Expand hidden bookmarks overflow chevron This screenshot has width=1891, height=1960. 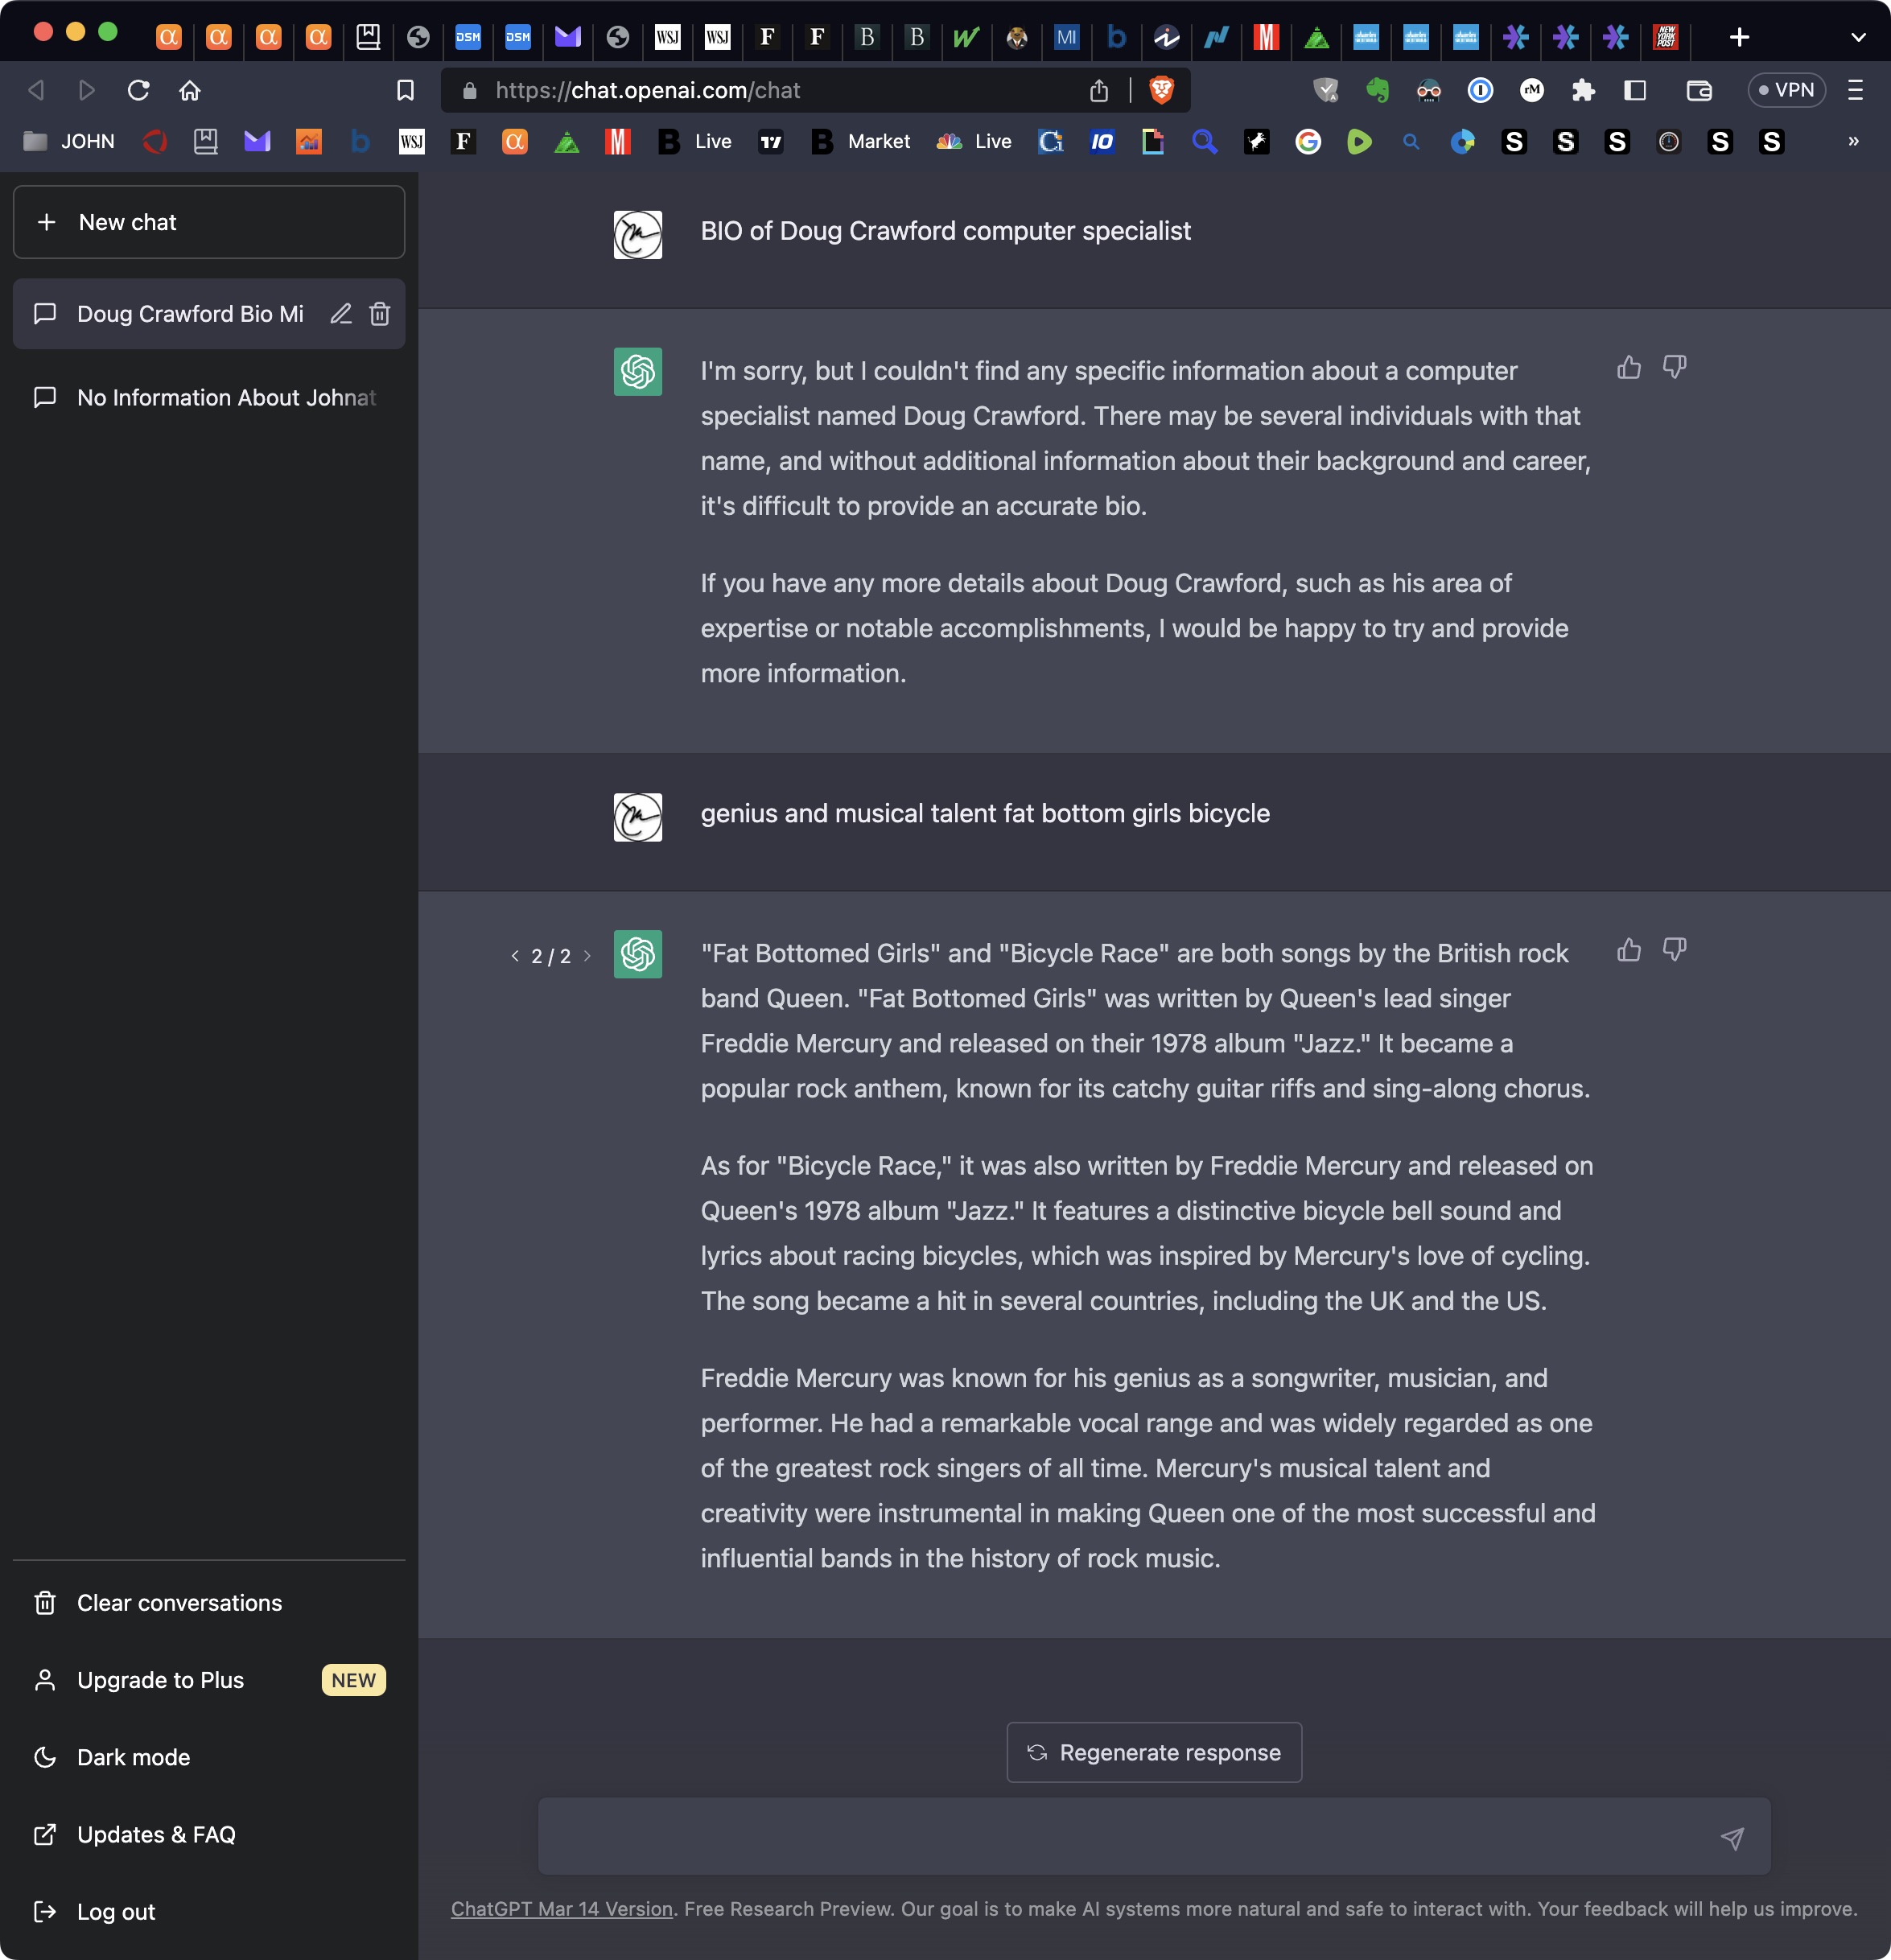coord(1853,141)
